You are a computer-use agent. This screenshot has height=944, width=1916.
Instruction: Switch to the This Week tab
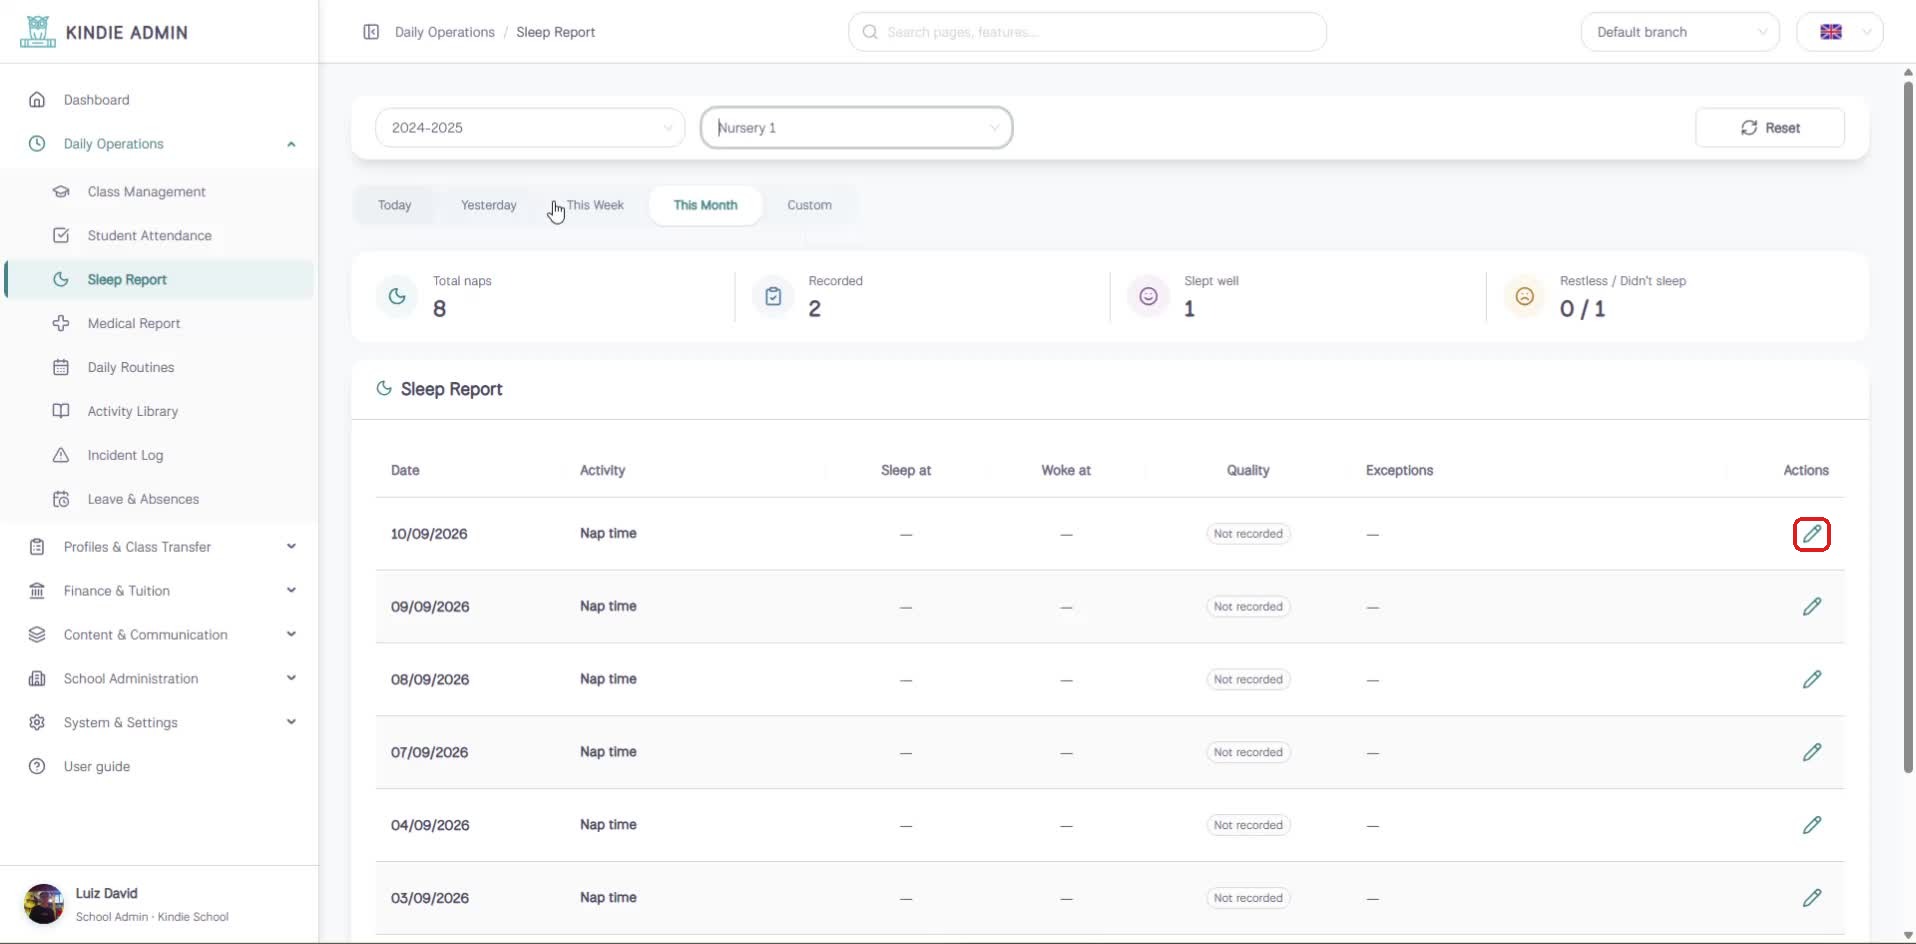595,205
